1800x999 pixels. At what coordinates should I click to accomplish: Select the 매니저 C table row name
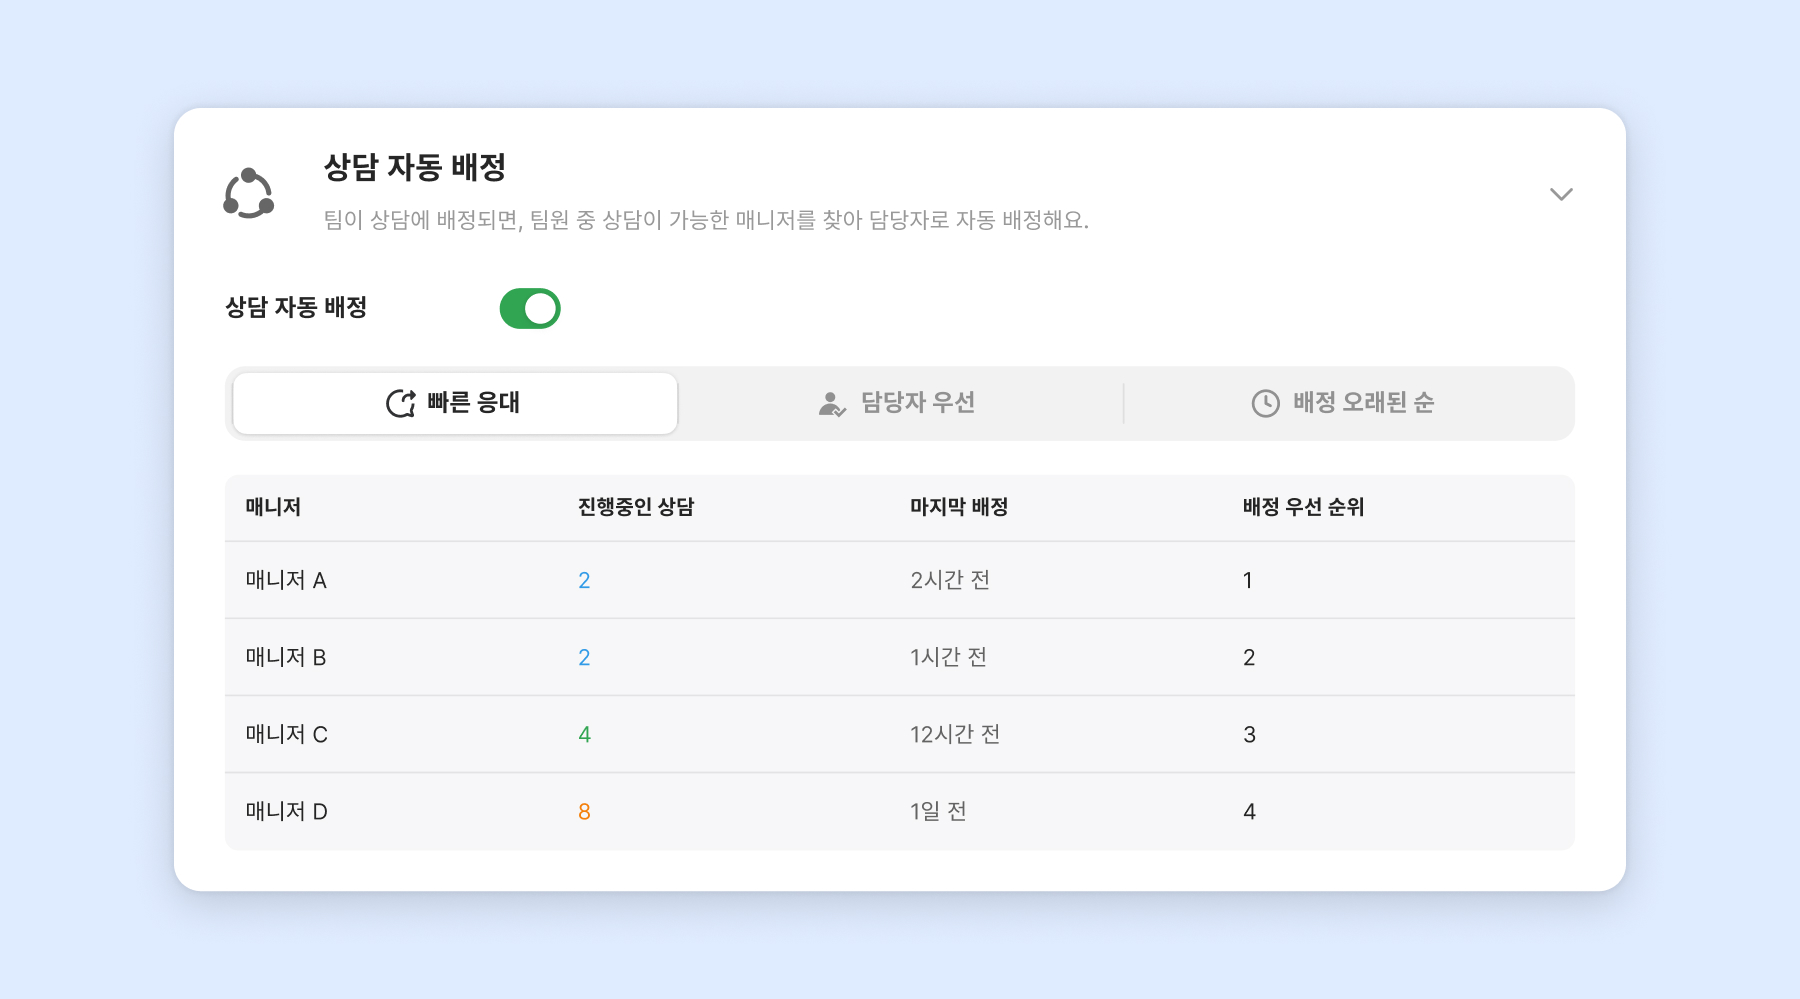287,735
